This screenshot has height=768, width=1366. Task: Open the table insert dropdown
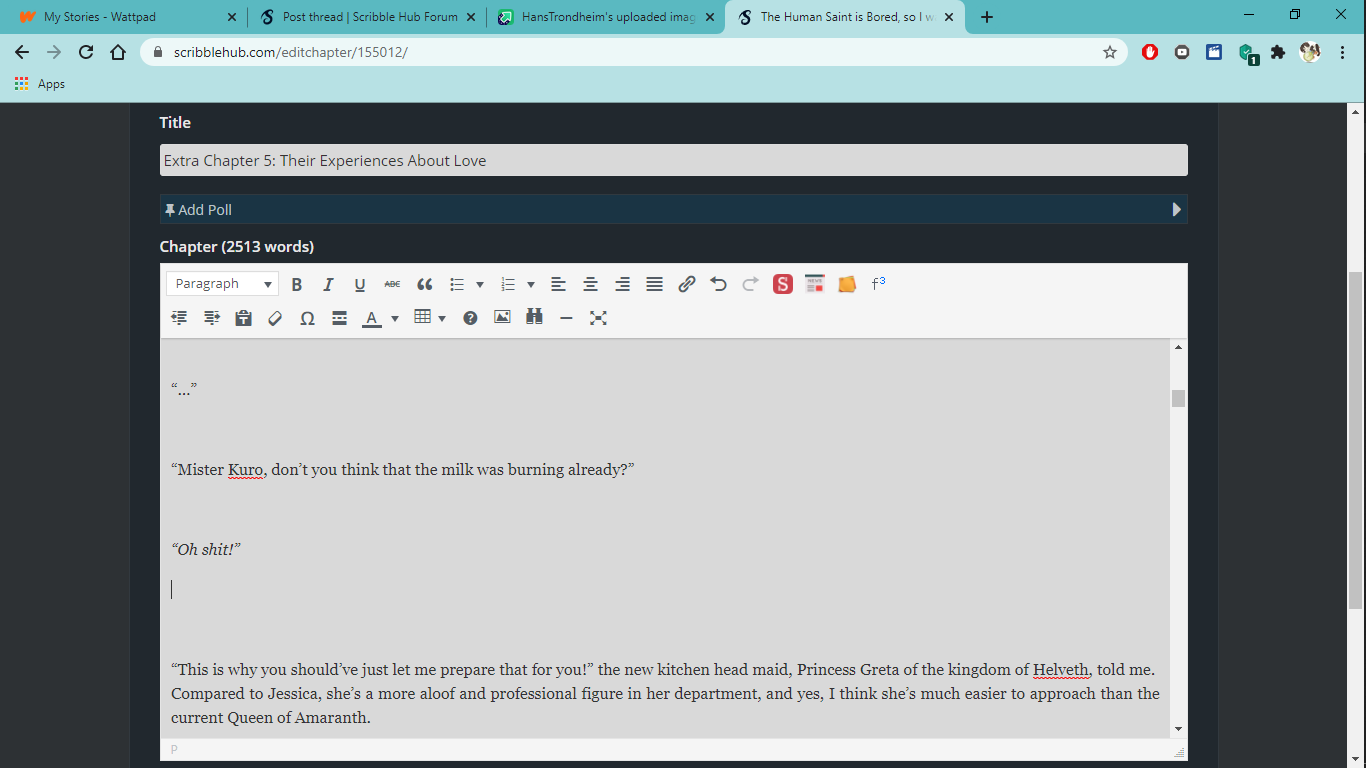point(442,318)
